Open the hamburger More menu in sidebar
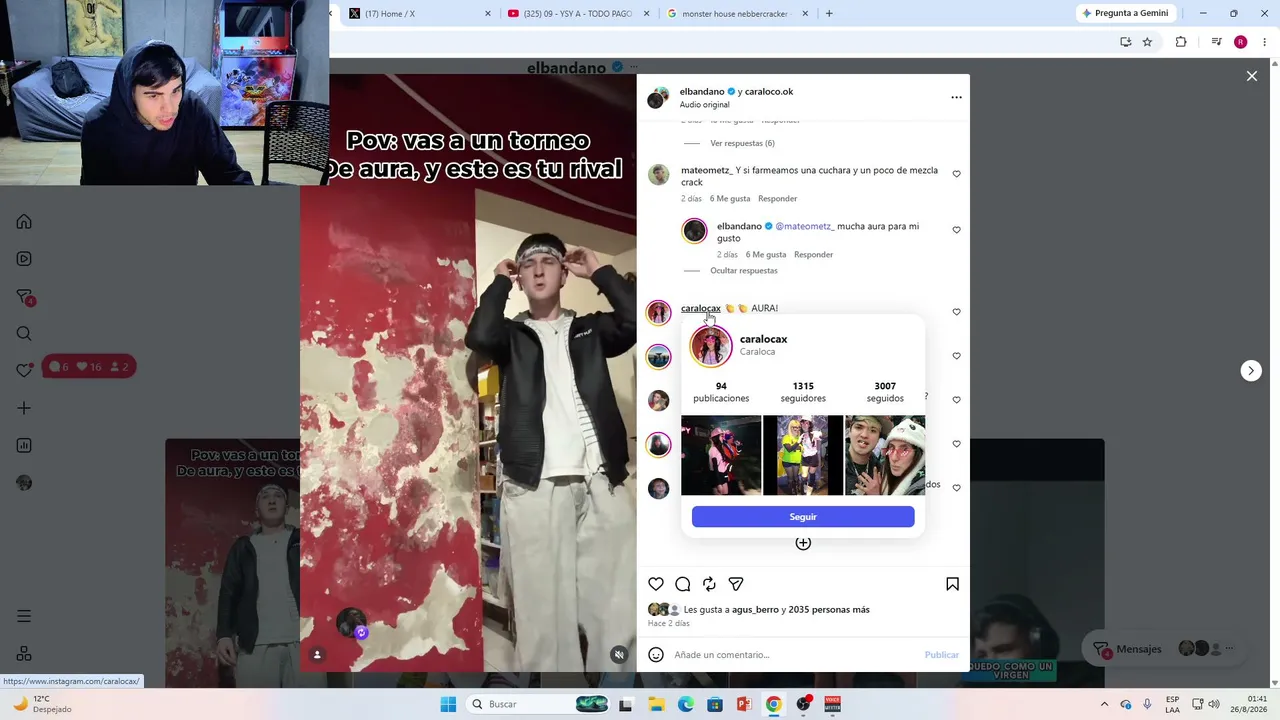 pyautogui.click(x=24, y=616)
